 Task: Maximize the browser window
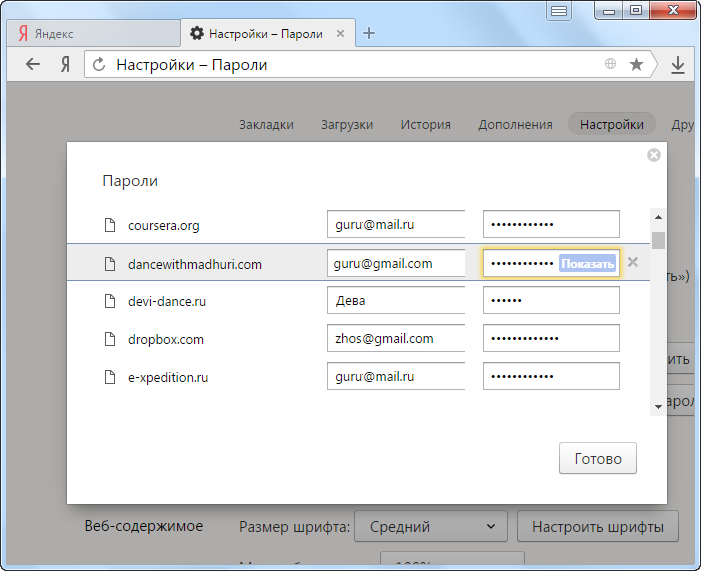coord(636,10)
